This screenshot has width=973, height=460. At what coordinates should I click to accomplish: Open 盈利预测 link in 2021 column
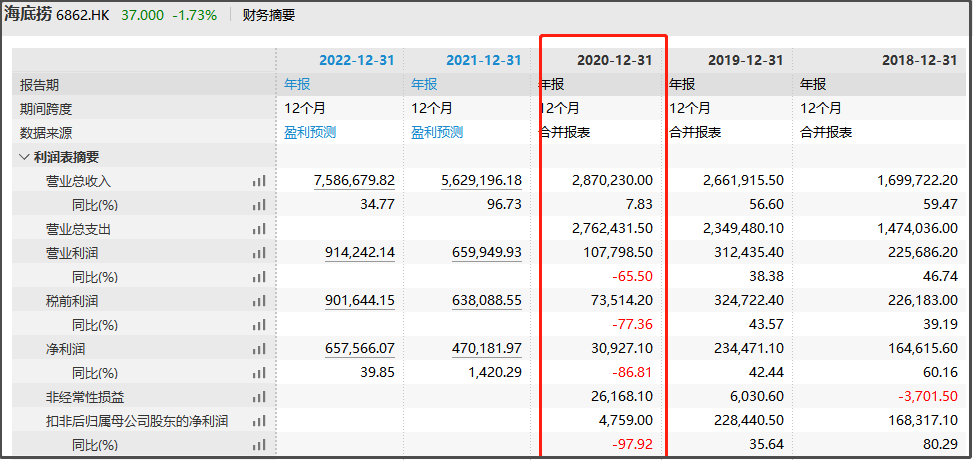pyautogui.click(x=437, y=133)
